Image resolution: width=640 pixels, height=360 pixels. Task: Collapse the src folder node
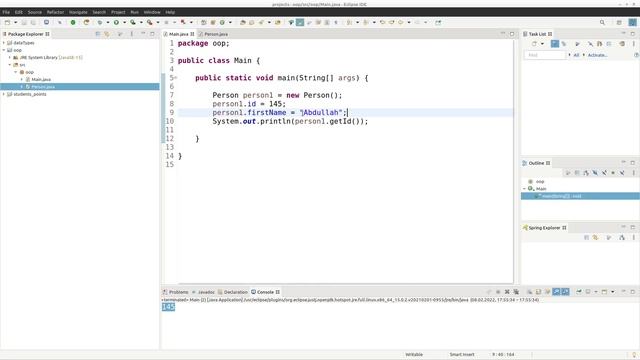point(10,65)
